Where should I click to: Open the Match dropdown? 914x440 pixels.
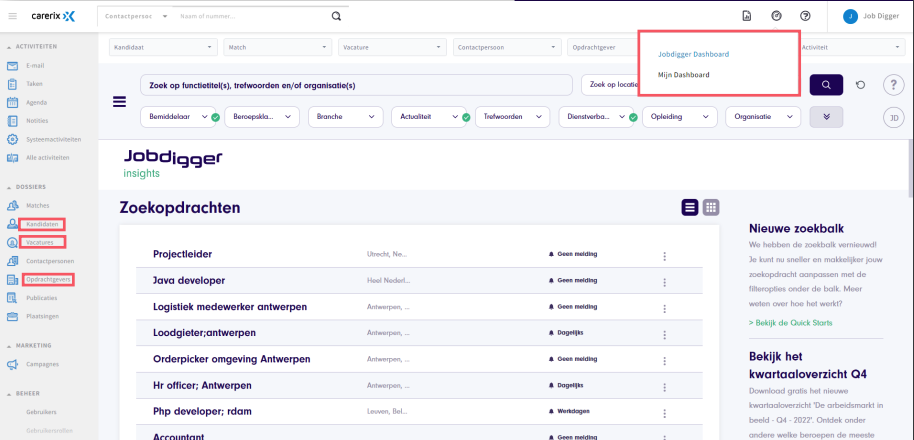point(277,47)
